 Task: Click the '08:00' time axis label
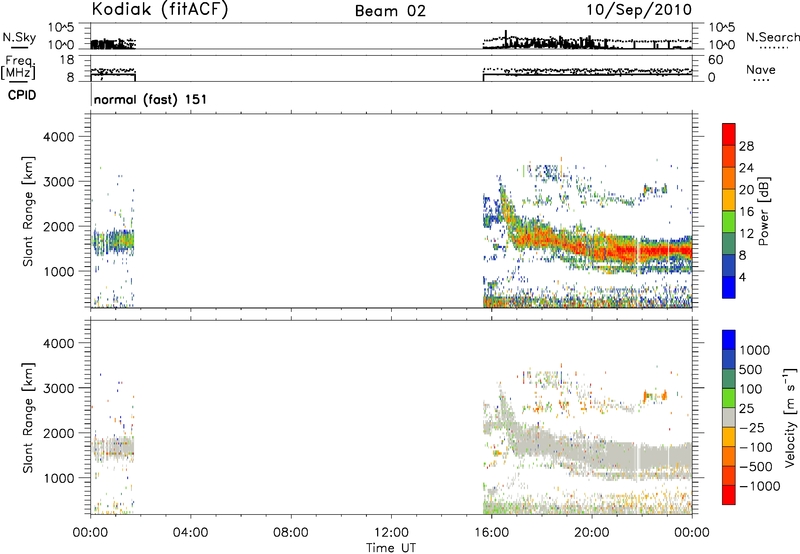click(x=290, y=533)
